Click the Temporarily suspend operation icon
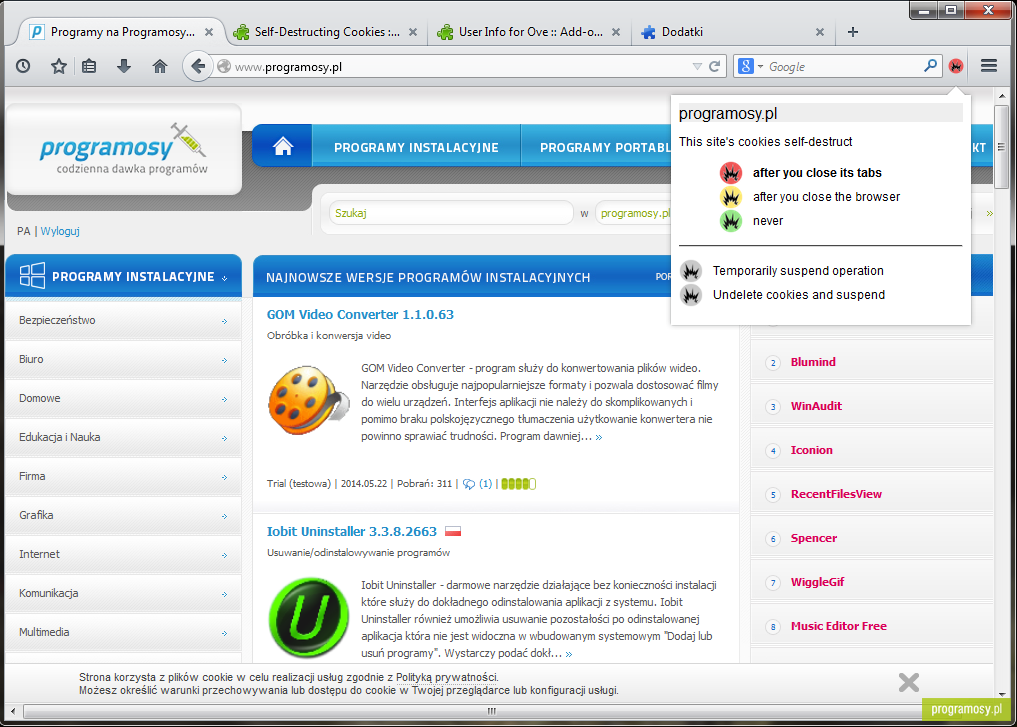The height and width of the screenshot is (727, 1017). 691,270
